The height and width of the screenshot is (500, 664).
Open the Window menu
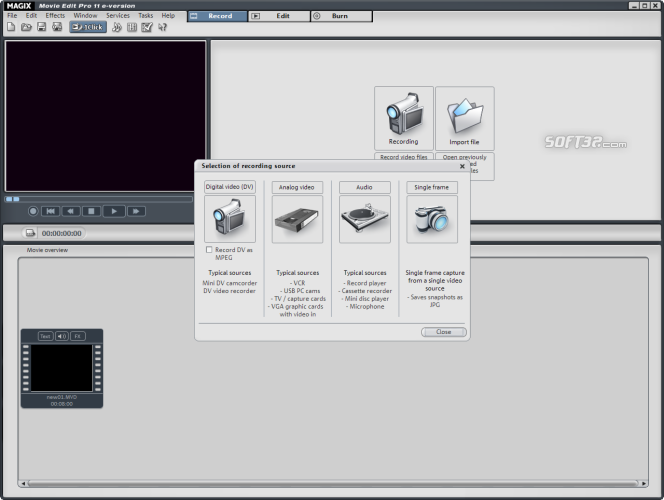[85, 16]
